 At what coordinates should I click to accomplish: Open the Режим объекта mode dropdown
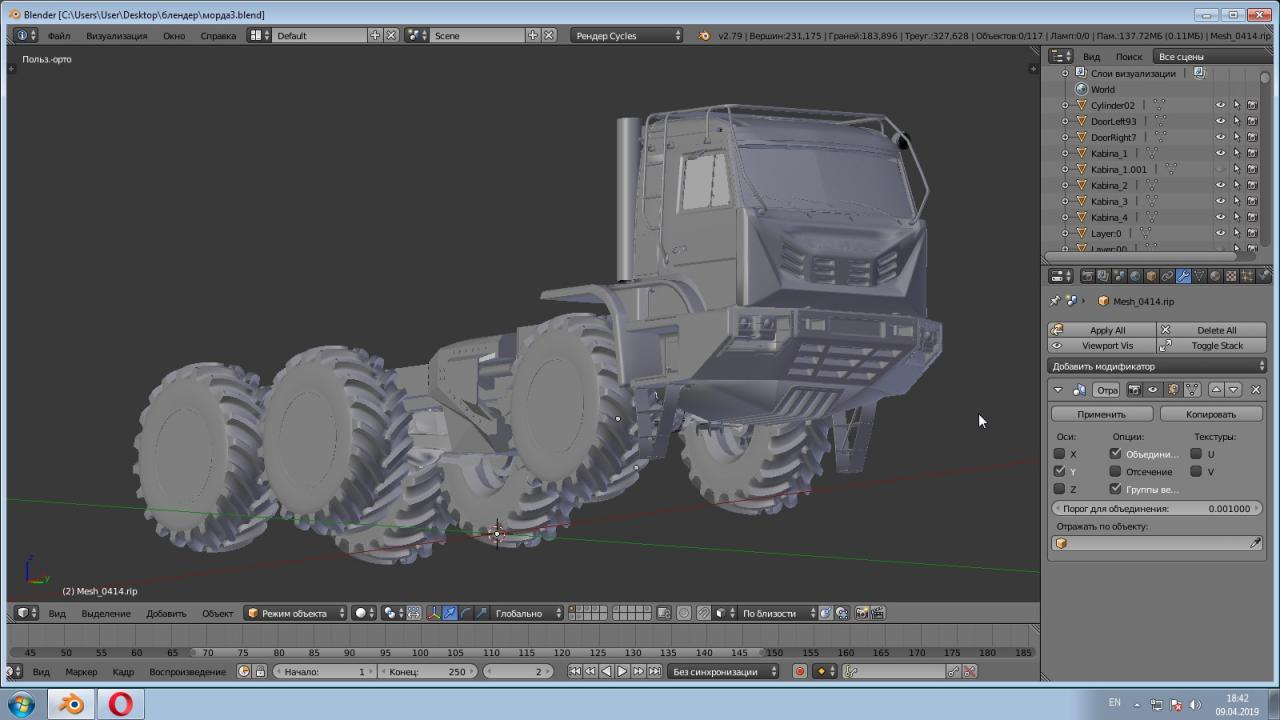(296, 613)
